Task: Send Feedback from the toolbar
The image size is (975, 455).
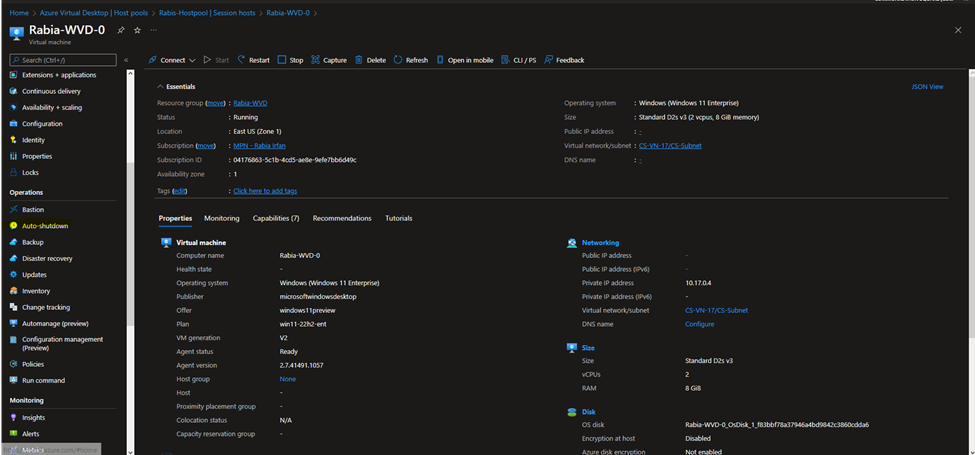Action: click(564, 60)
